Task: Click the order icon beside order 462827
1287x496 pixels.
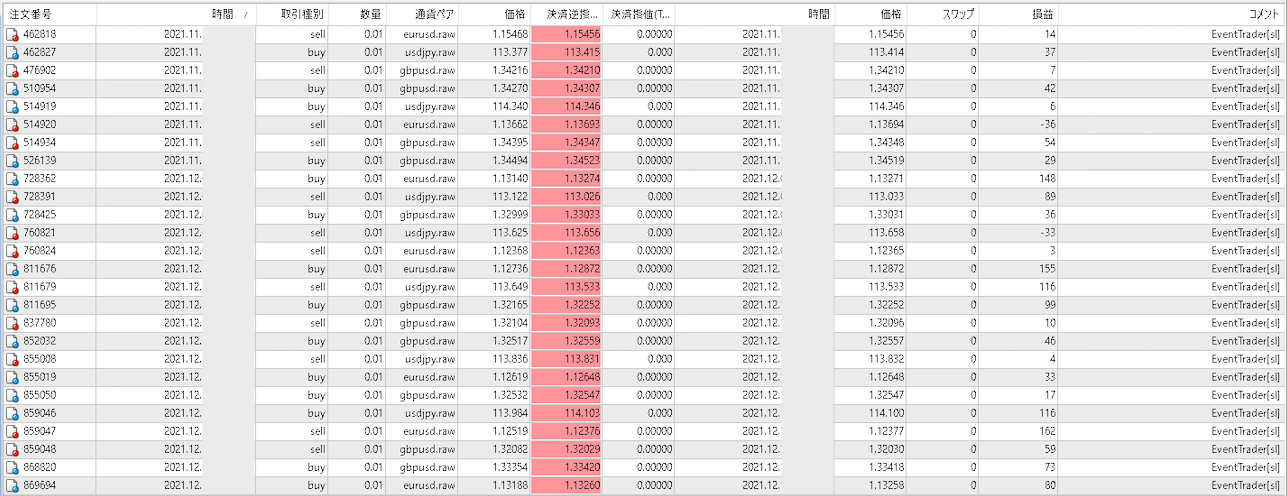Action: tap(12, 52)
